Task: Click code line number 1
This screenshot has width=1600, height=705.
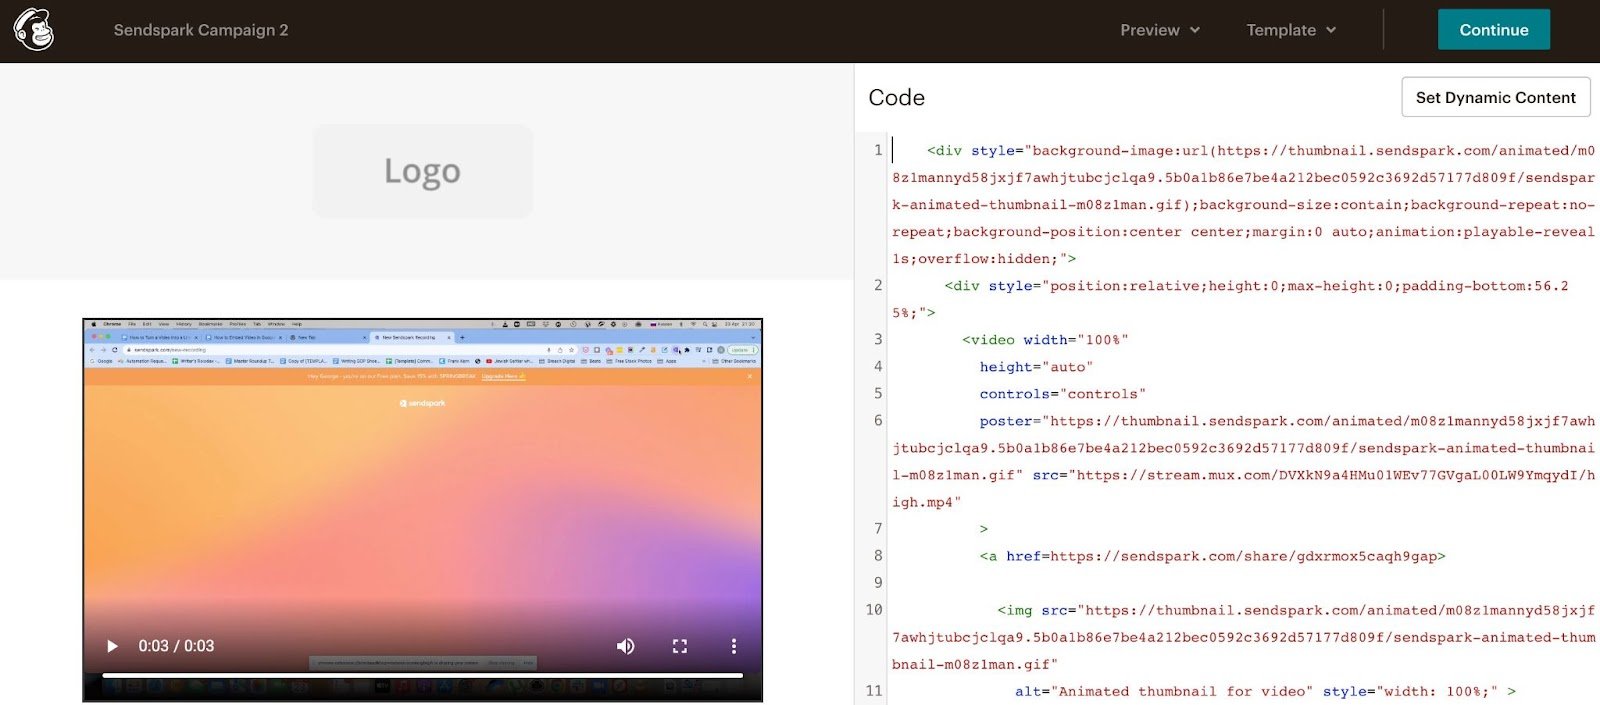Action: pos(878,150)
